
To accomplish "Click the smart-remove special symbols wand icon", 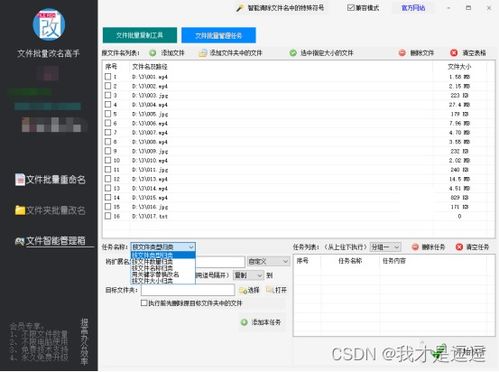I will (240, 8).
